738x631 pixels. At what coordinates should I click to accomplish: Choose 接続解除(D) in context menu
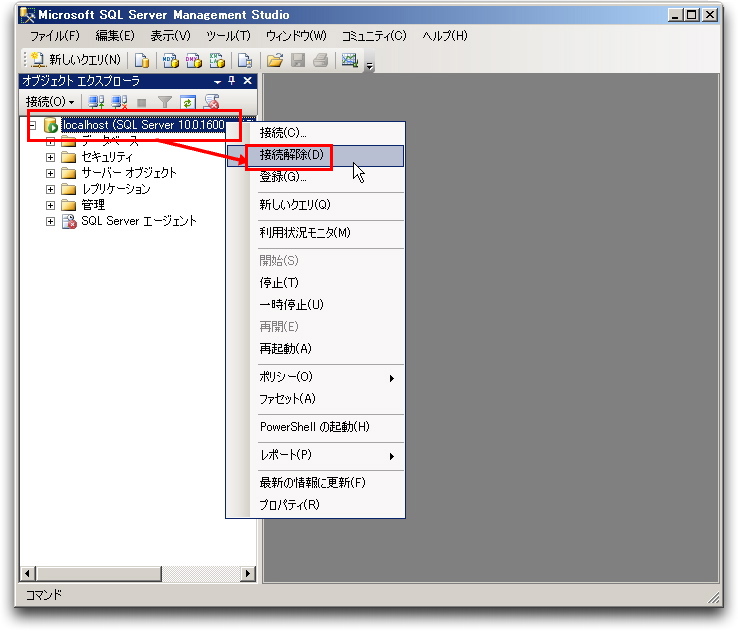(x=315, y=156)
